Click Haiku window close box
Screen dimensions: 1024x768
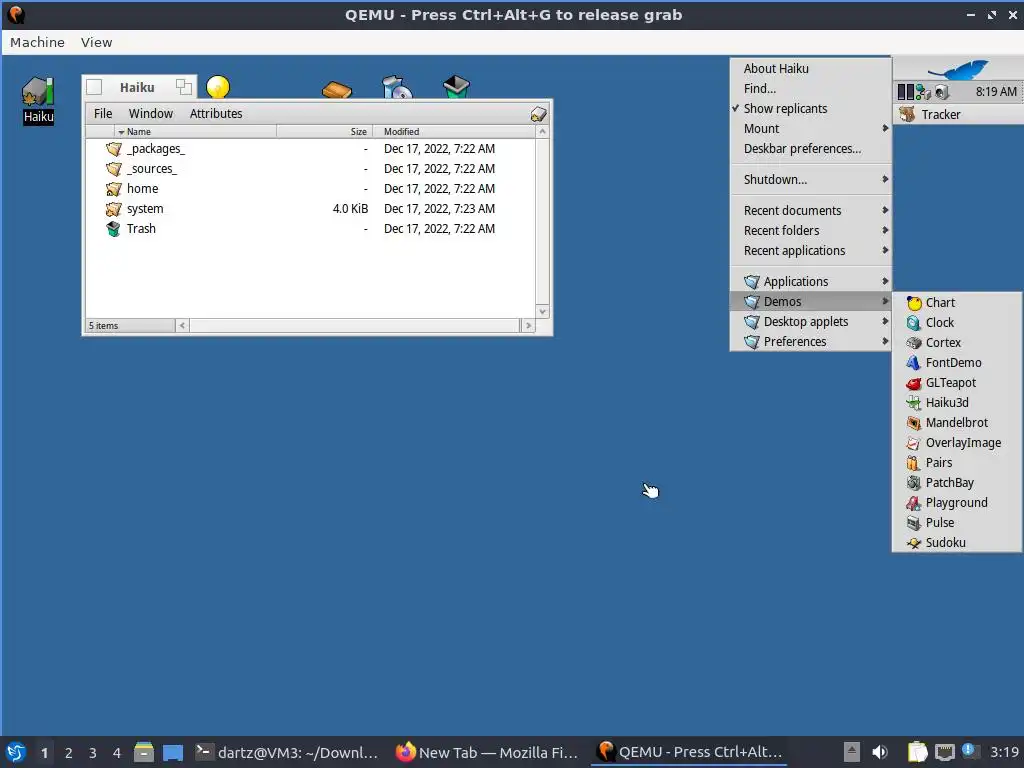[94, 87]
